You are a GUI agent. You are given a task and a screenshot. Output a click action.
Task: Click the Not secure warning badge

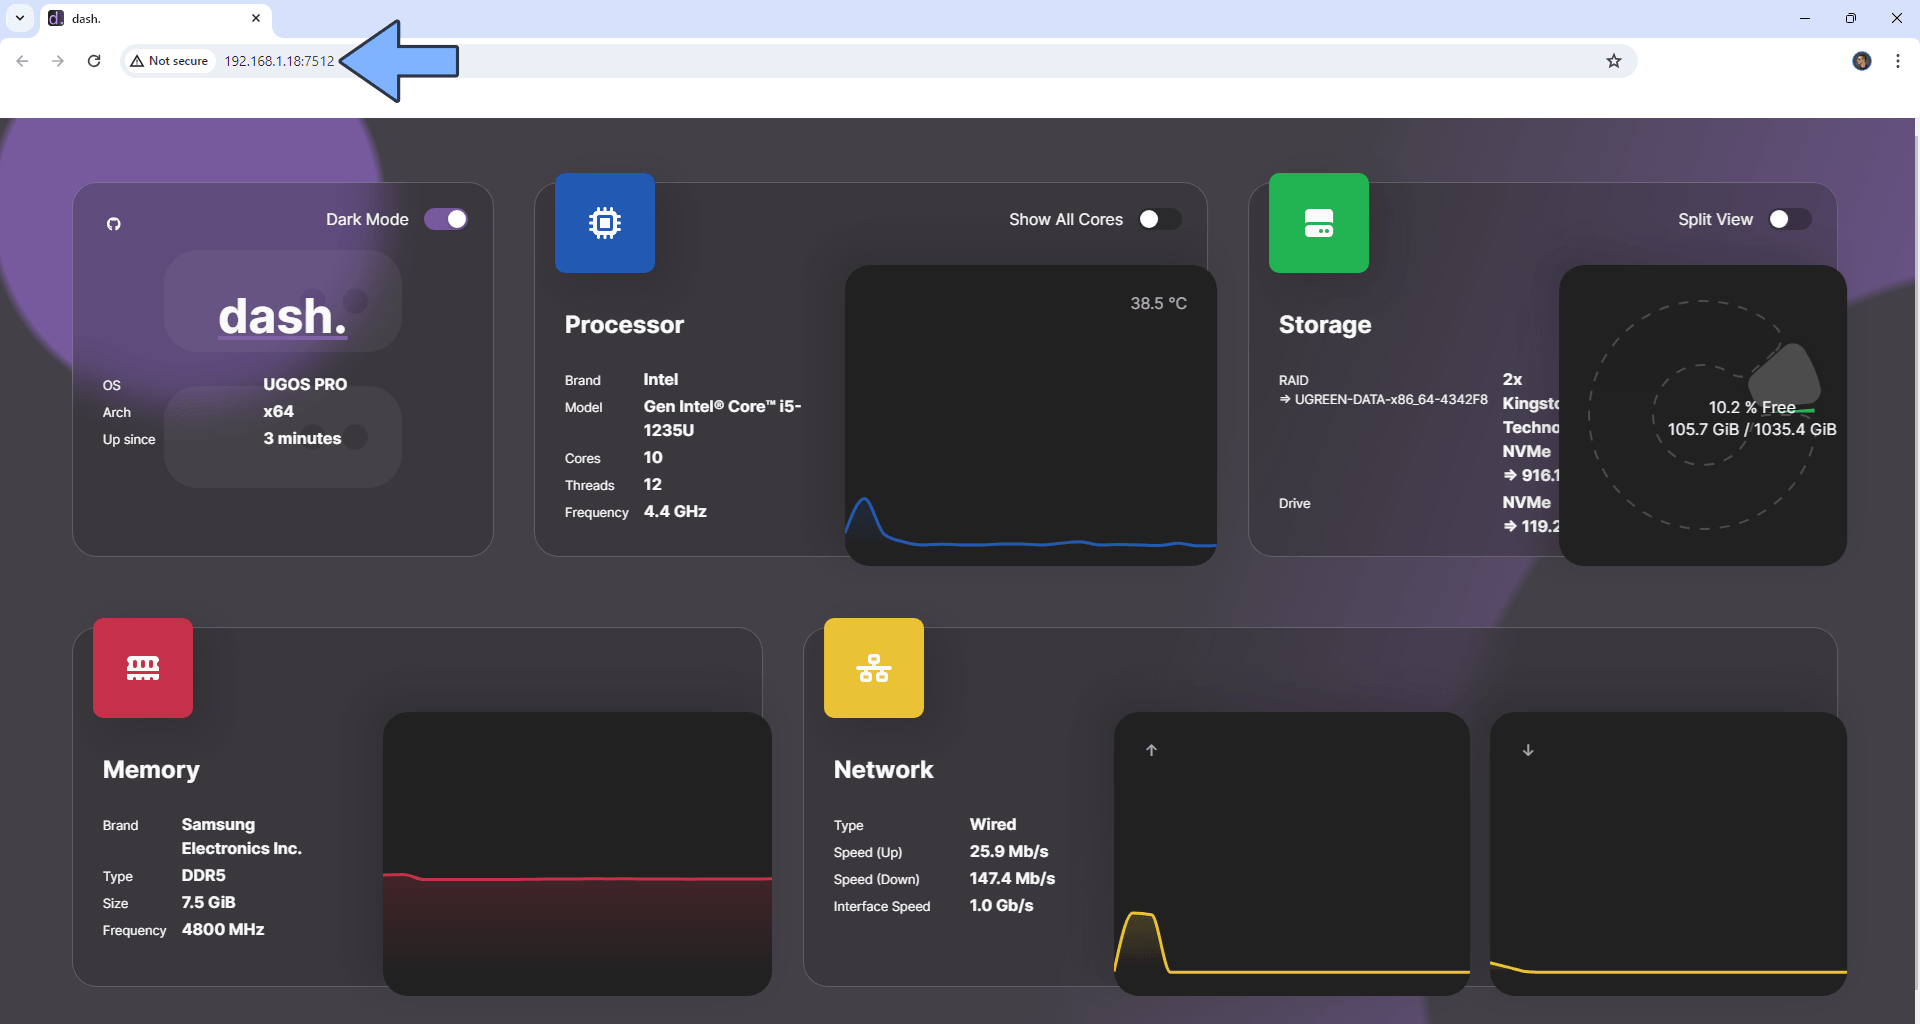click(169, 61)
